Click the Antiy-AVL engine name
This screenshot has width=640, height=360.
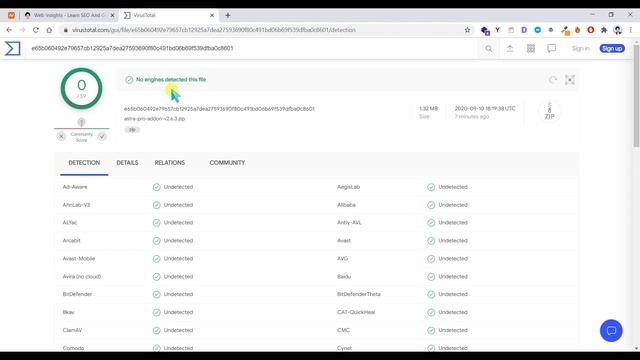[349, 223]
